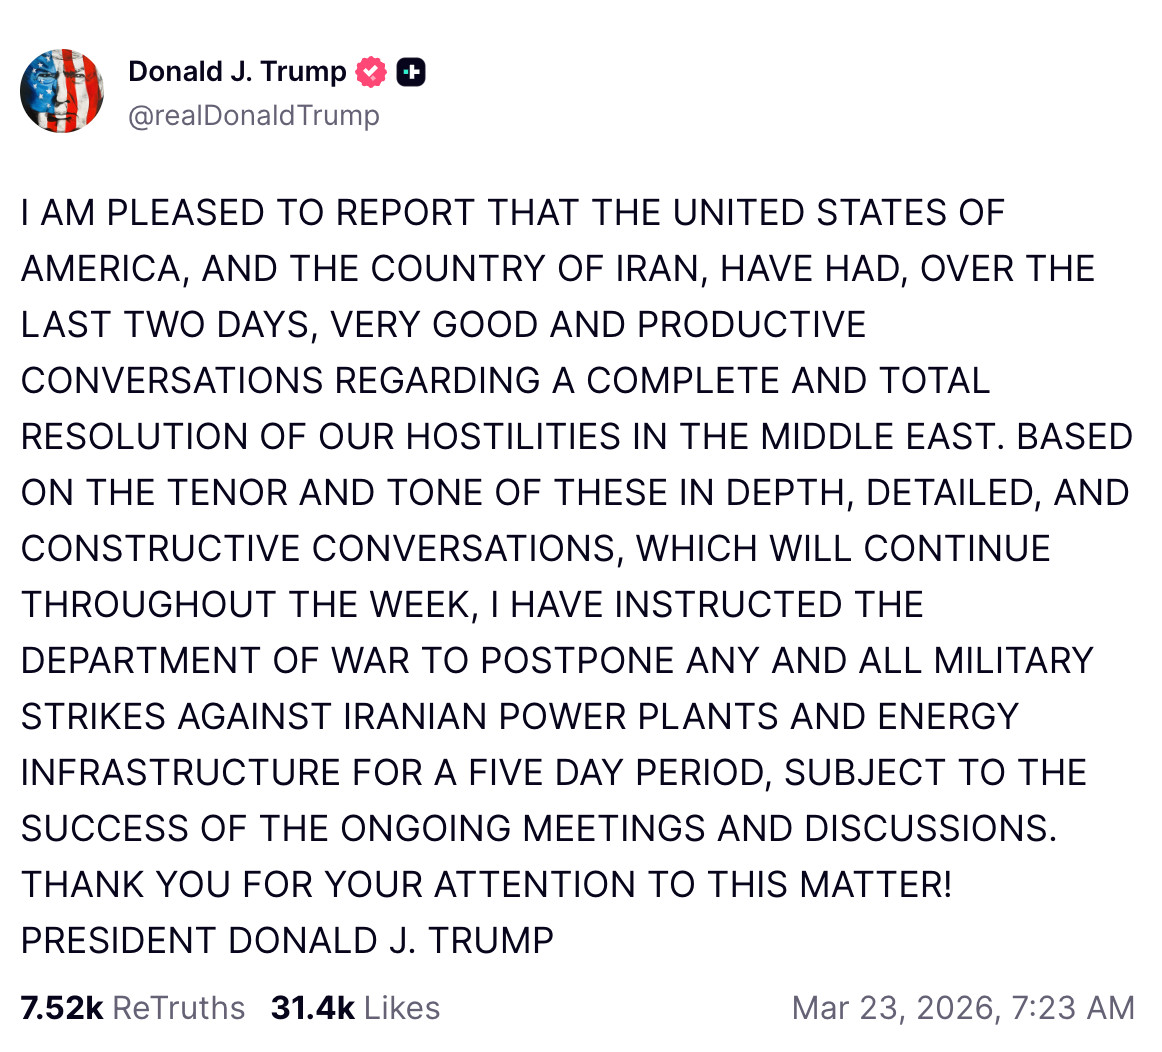
Task: Click the 31.4k likes count
Action: (312, 1008)
